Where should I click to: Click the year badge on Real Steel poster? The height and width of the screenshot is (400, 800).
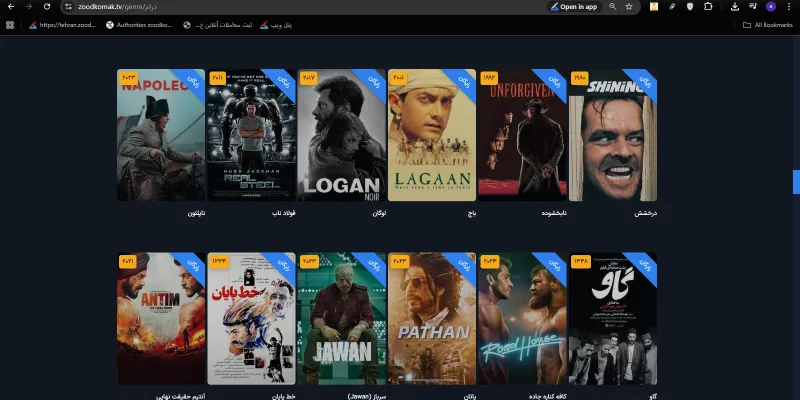coord(219,78)
